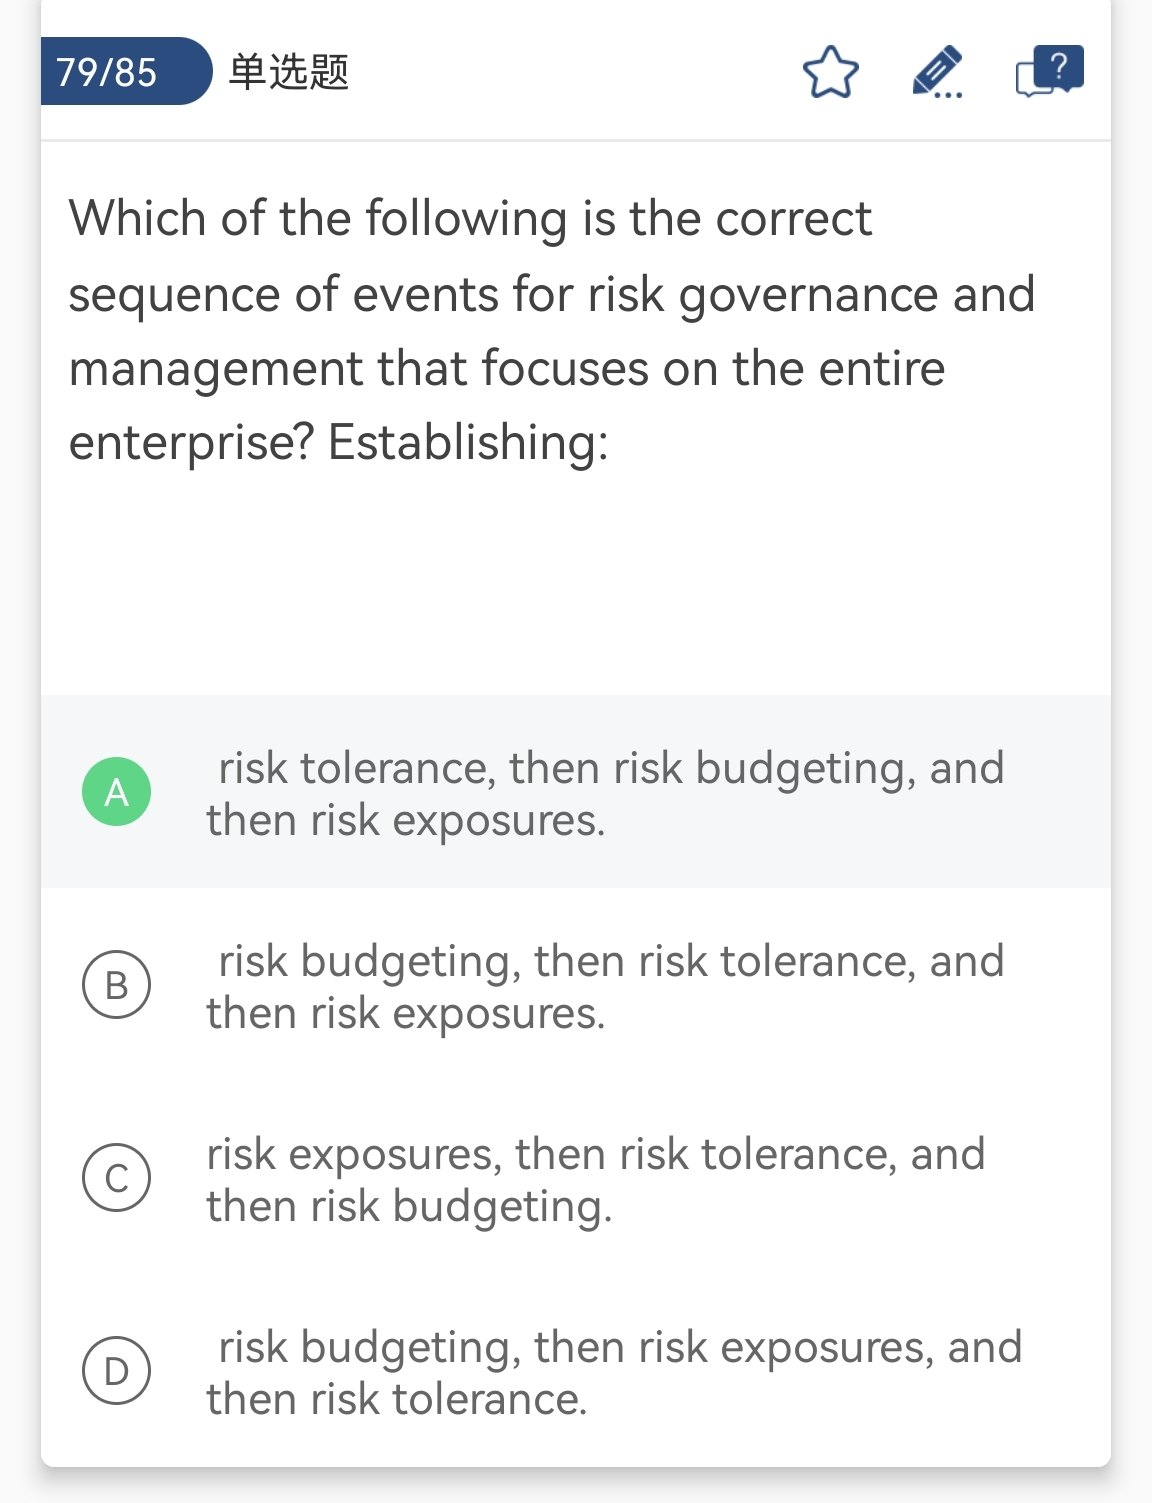
Task: Select the green A option circle
Action: pyautogui.click(x=117, y=792)
